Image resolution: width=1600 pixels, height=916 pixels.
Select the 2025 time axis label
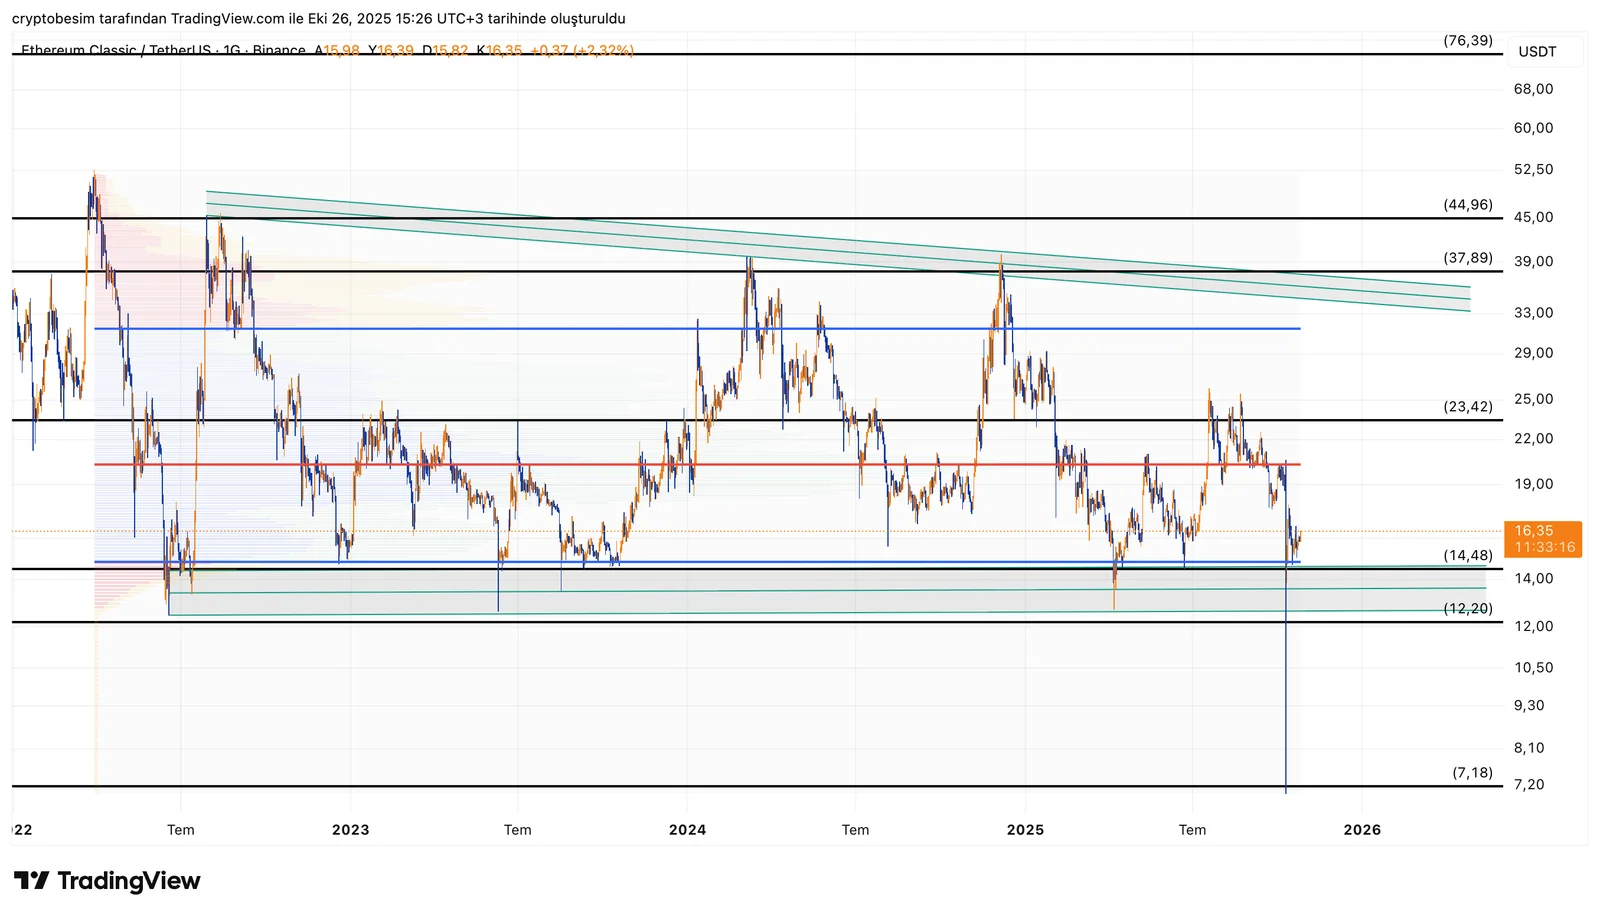1025,830
